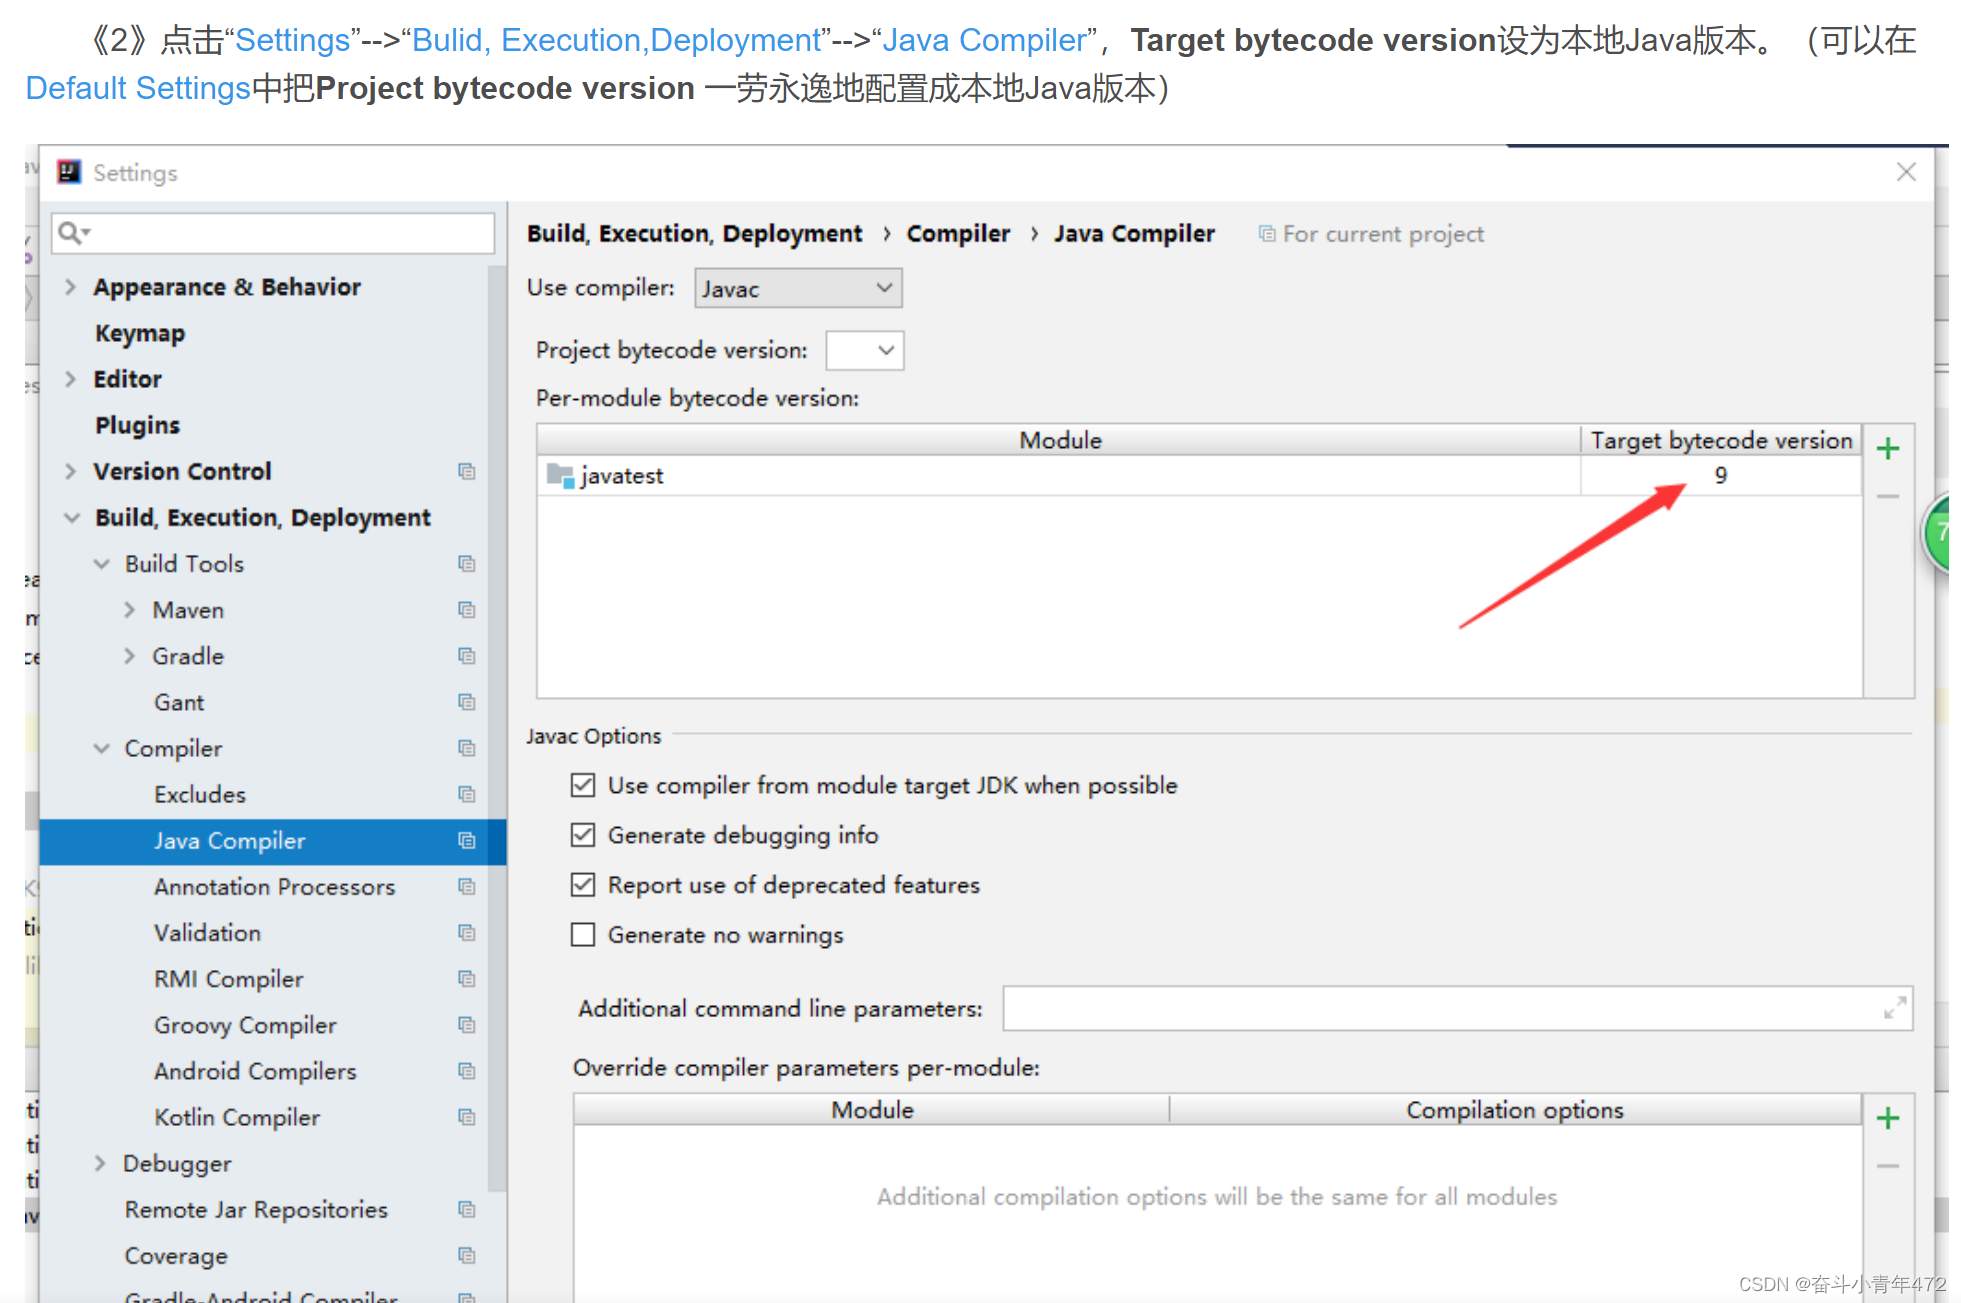The height and width of the screenshot is (1303, 1961).
Task: Click the Additional command line parameters field
Action: 1440,1008
